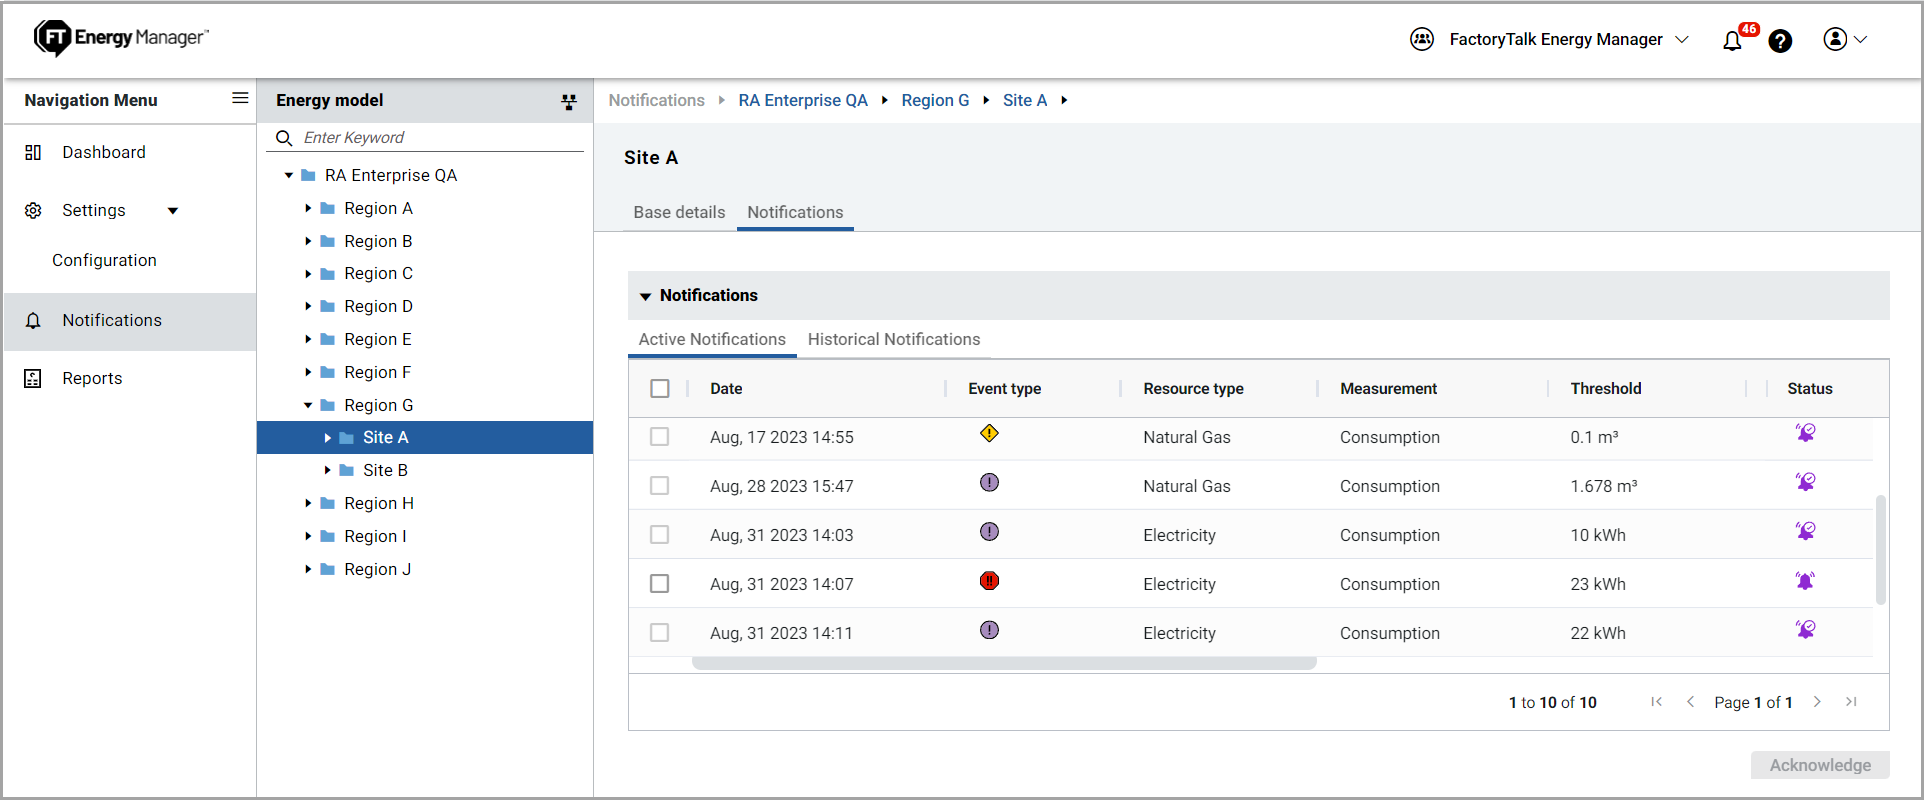Expand the Region A tree node arrow
This screenshot has width=1924, height=800.
(308, 208)
